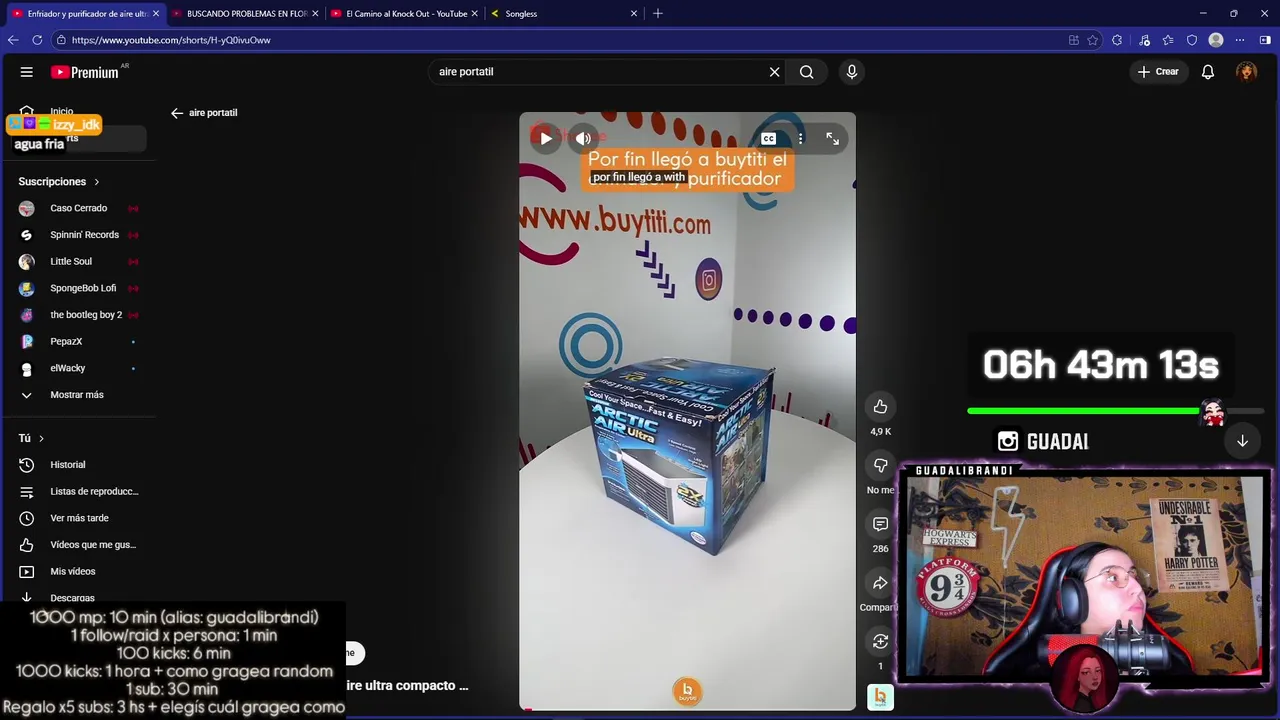The width and height of the screenshot is (1280, 720).
Task: Go back in the browser
Action: [x=13, y=40]
